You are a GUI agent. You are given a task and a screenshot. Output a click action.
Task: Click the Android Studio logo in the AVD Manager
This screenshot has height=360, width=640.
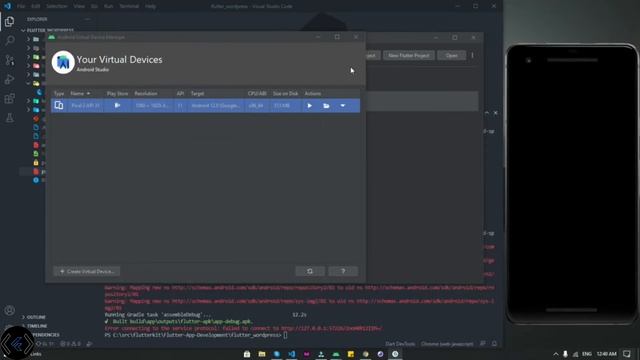pyautogui.click(x=63, y=62)
